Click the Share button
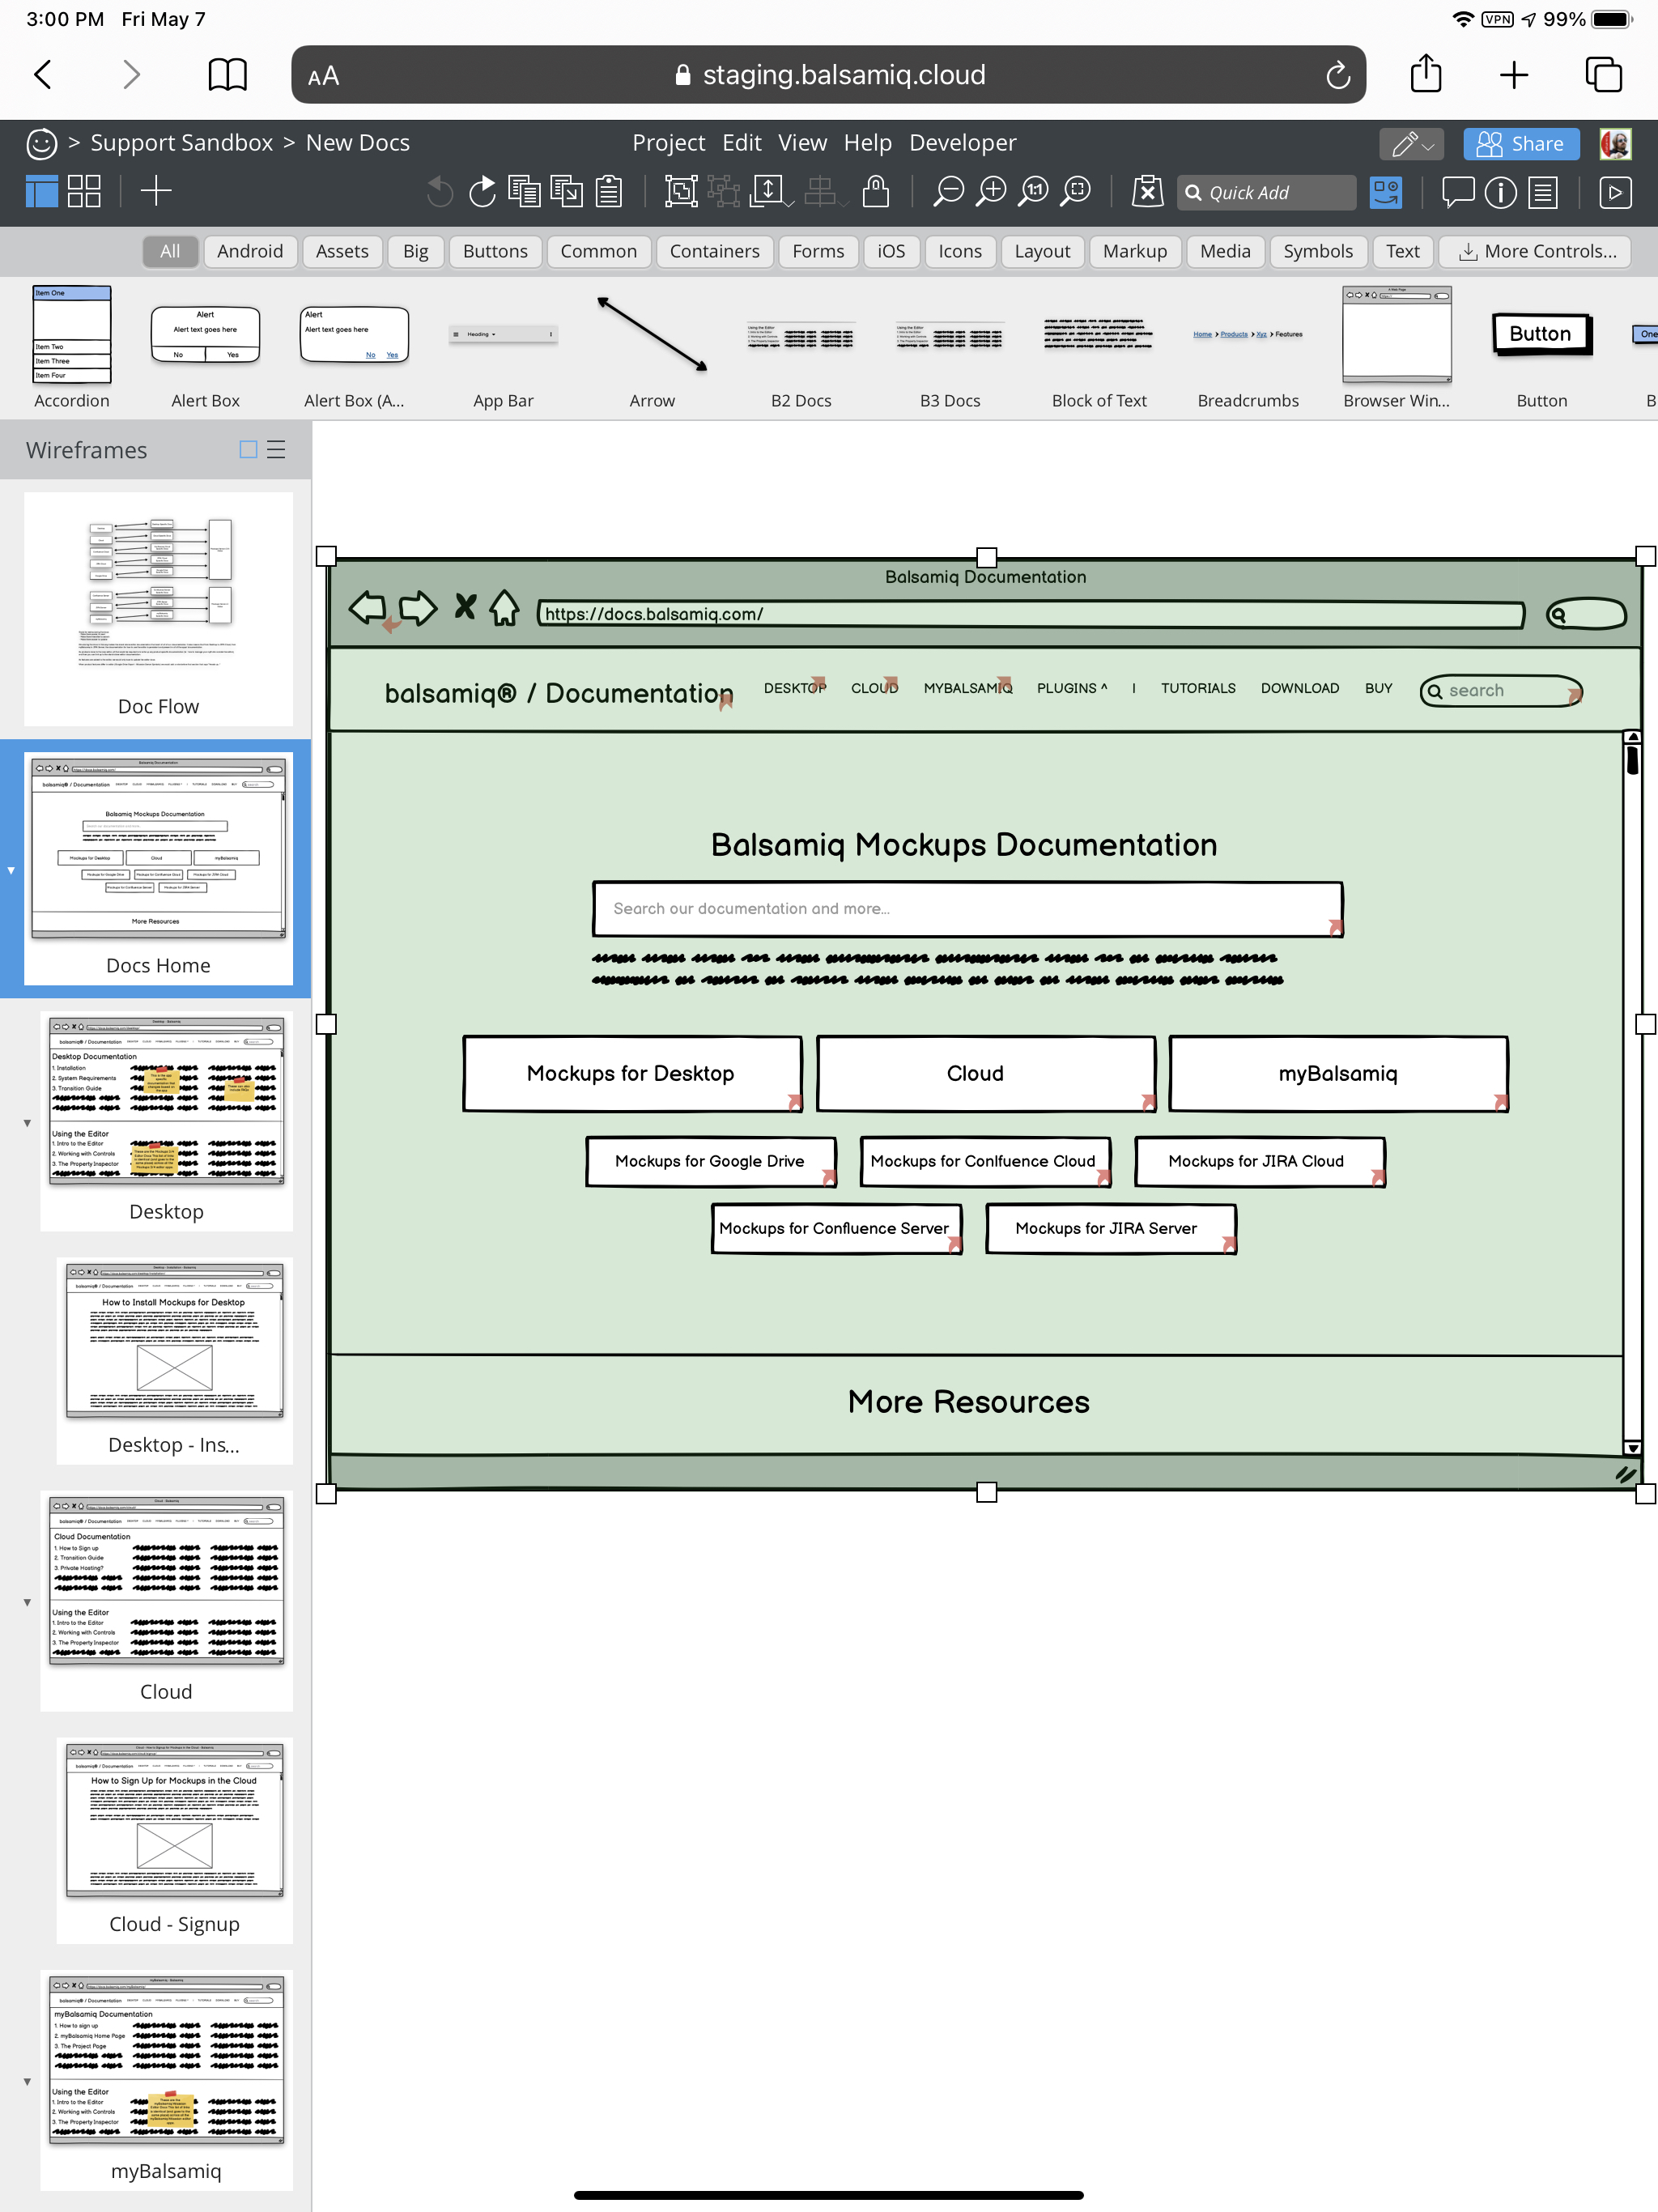This screenshot has width=1658, height=2212. (x=1520, y=144)
